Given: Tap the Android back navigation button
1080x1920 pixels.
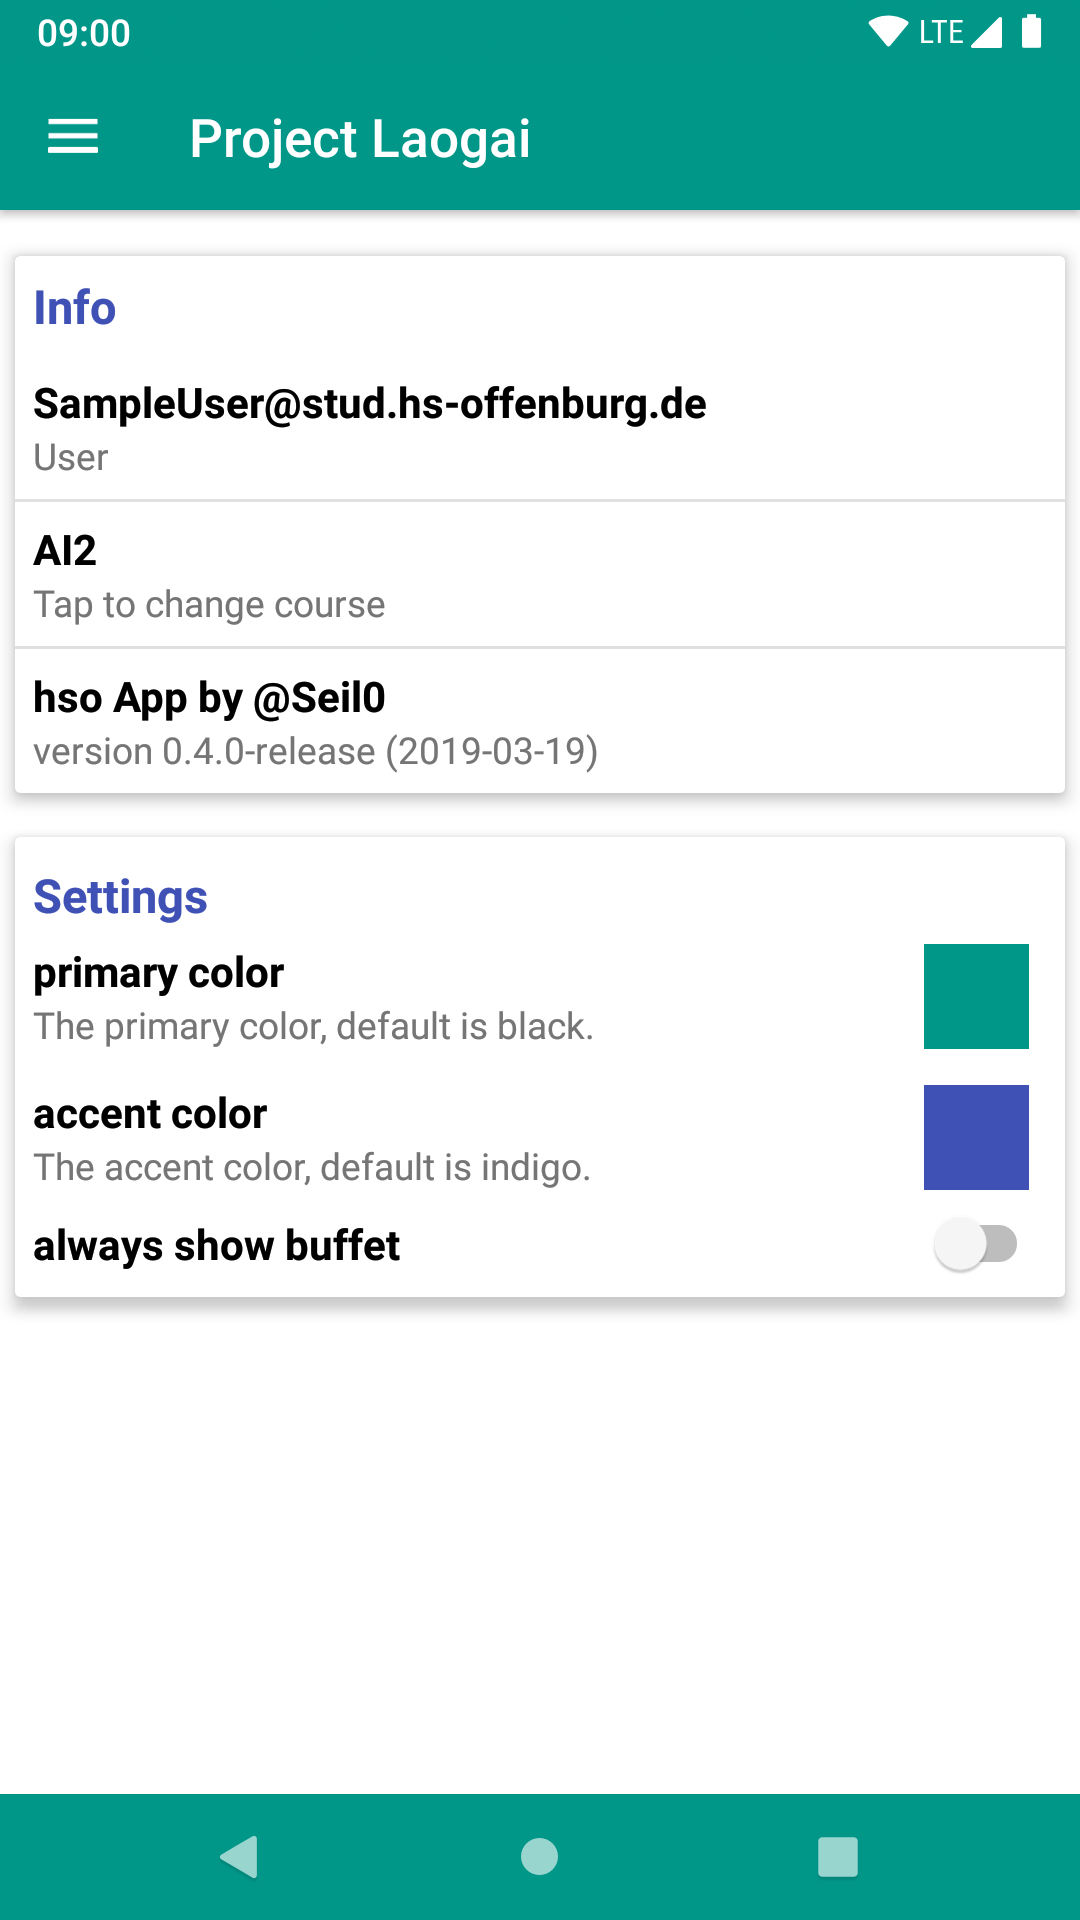Looking at the screenshot, I should click(x=240, y=1857).
